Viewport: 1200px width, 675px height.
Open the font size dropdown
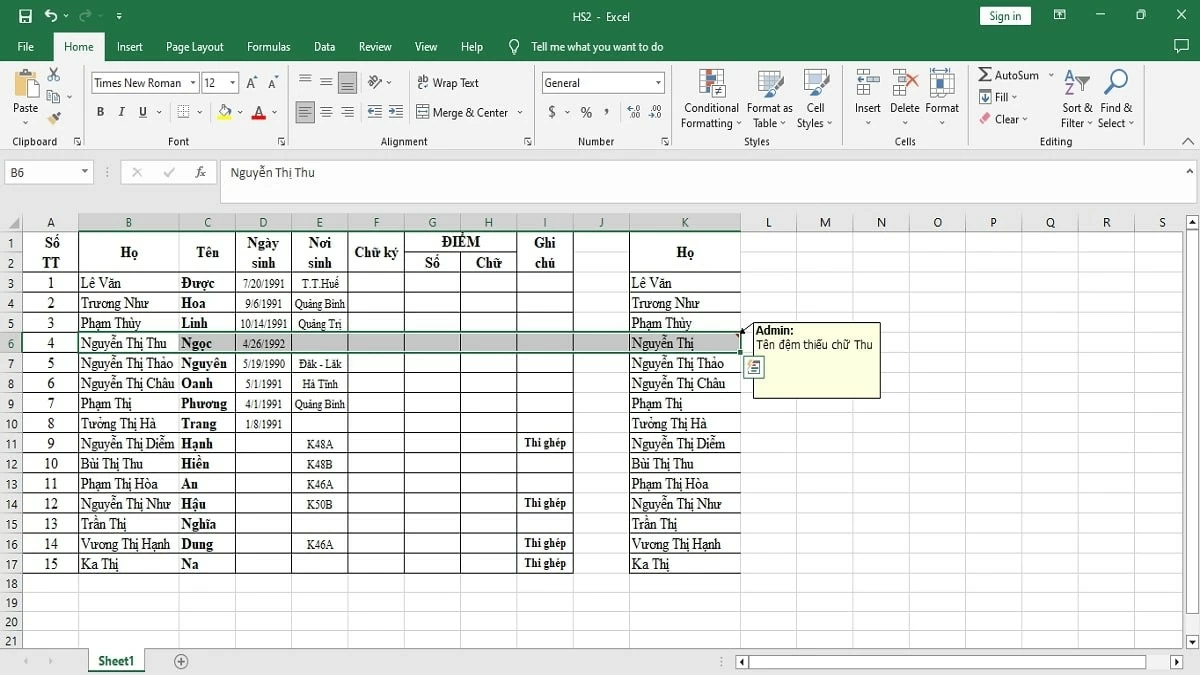231,82
